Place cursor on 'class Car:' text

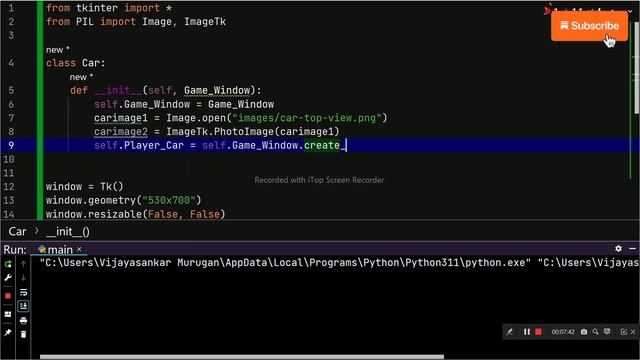click(76, 63)
